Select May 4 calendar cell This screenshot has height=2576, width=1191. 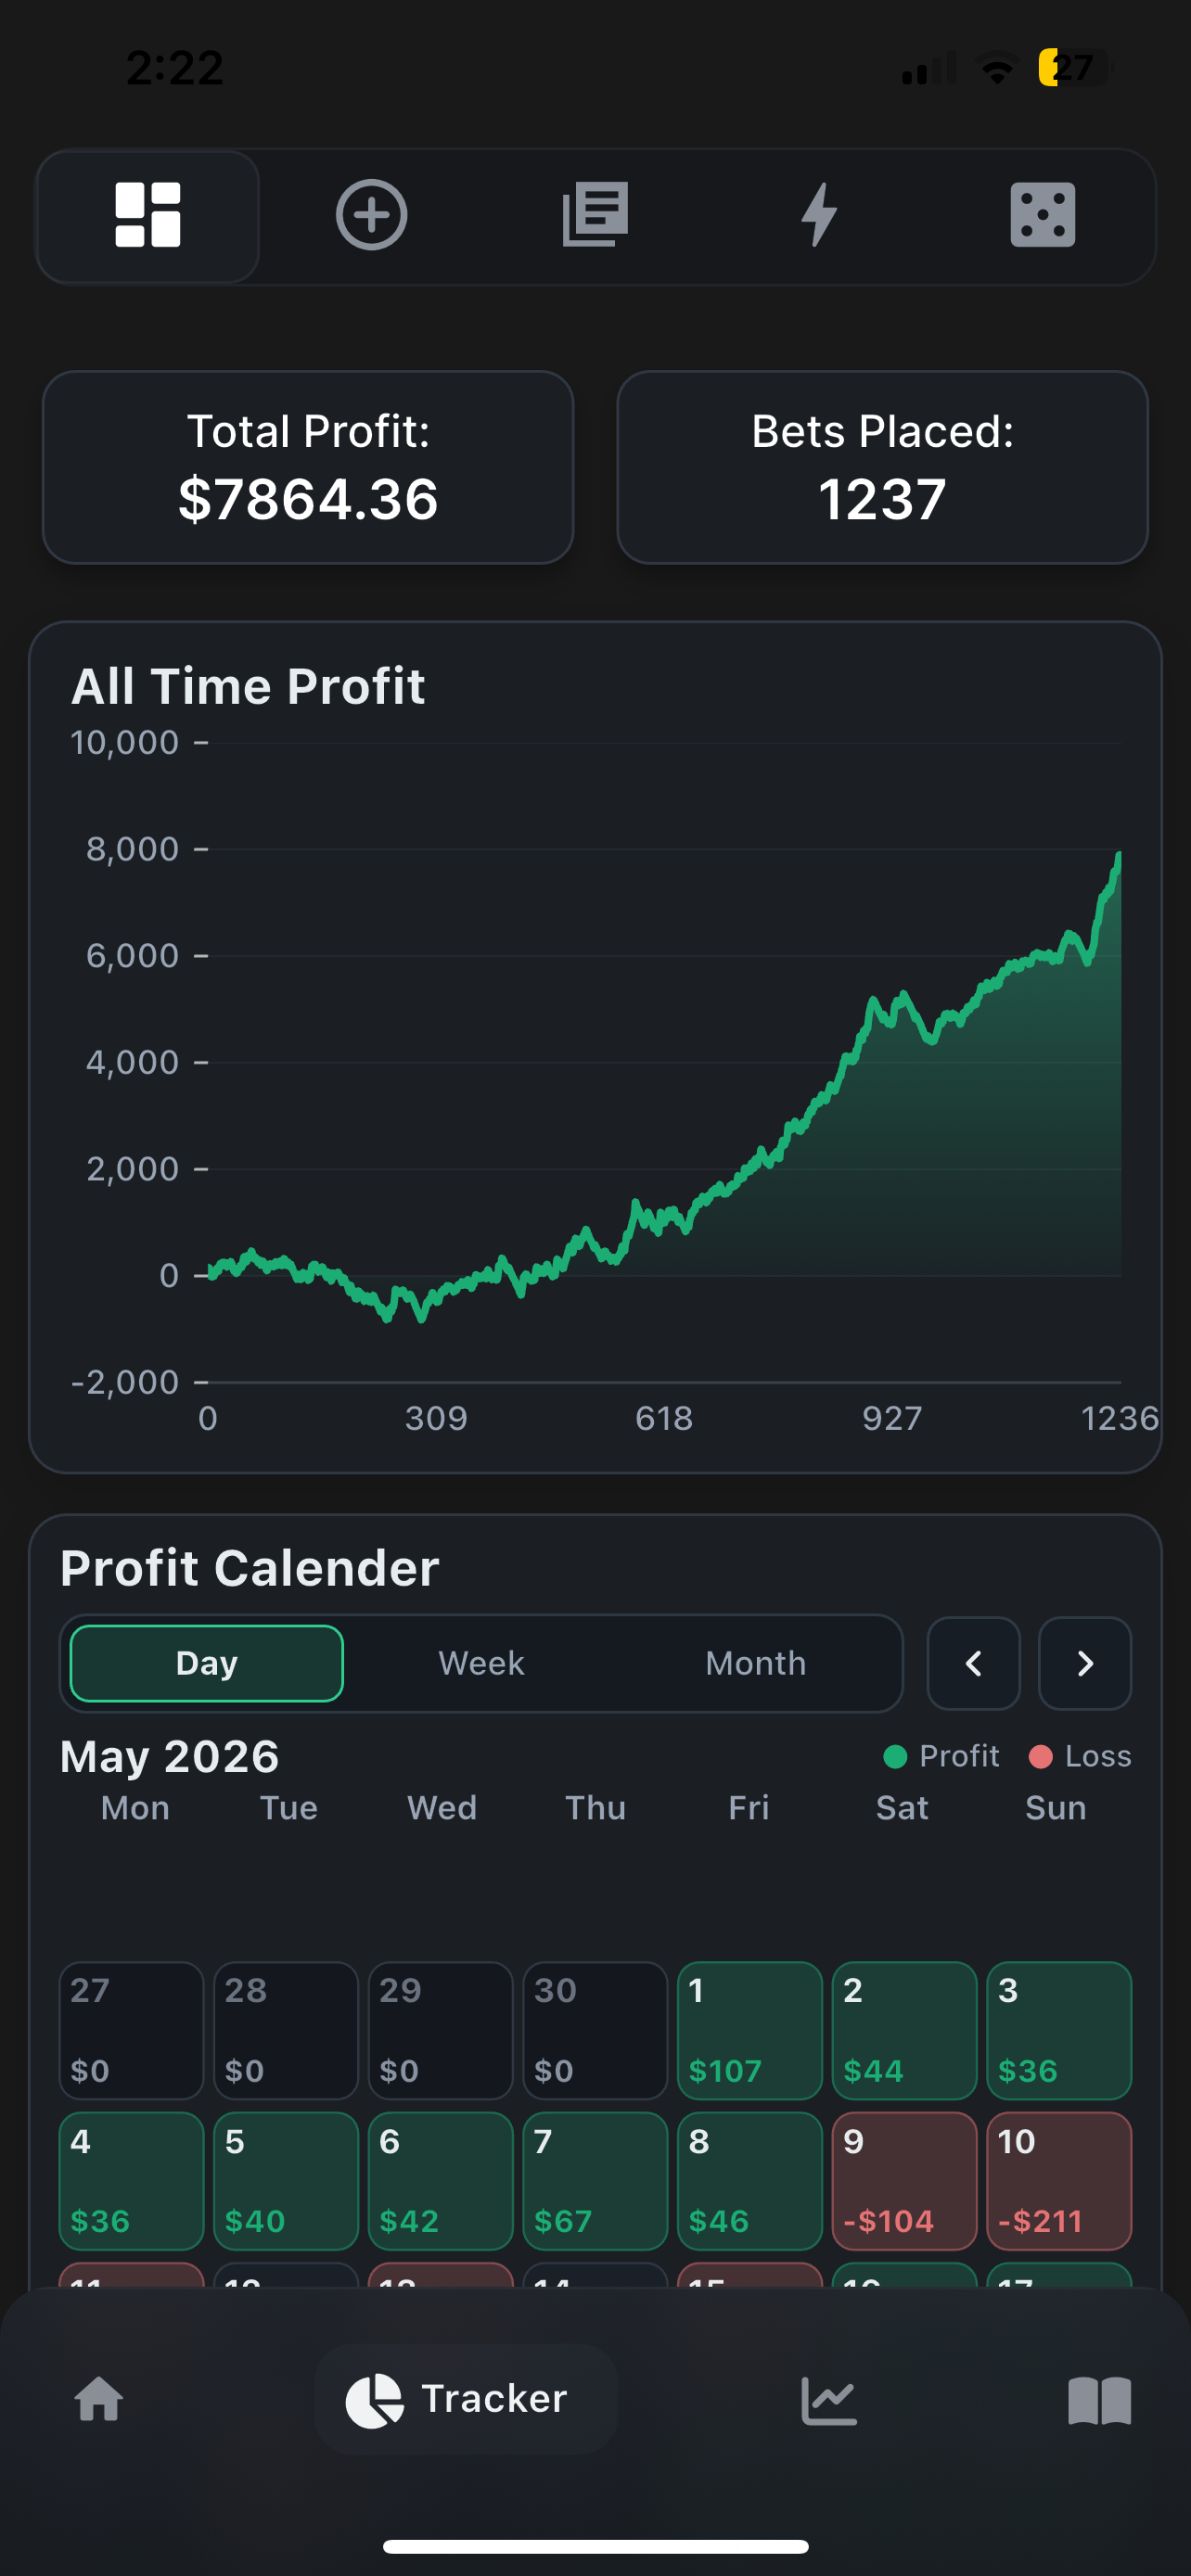click(x=132, y=2181)
